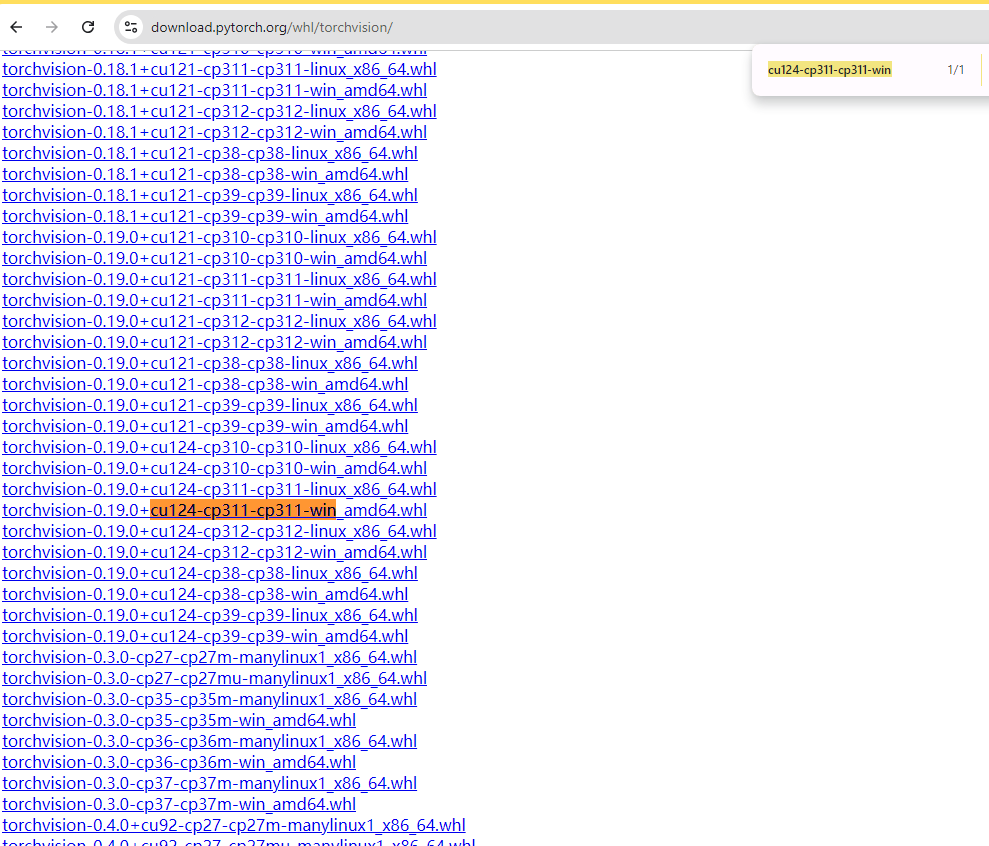Viewport: 989px width, 846px height.
Task: Select torchvision-0.3.0-cp36-cp36m-manylinux1_x86_64.whl
Action: [209, 741]
